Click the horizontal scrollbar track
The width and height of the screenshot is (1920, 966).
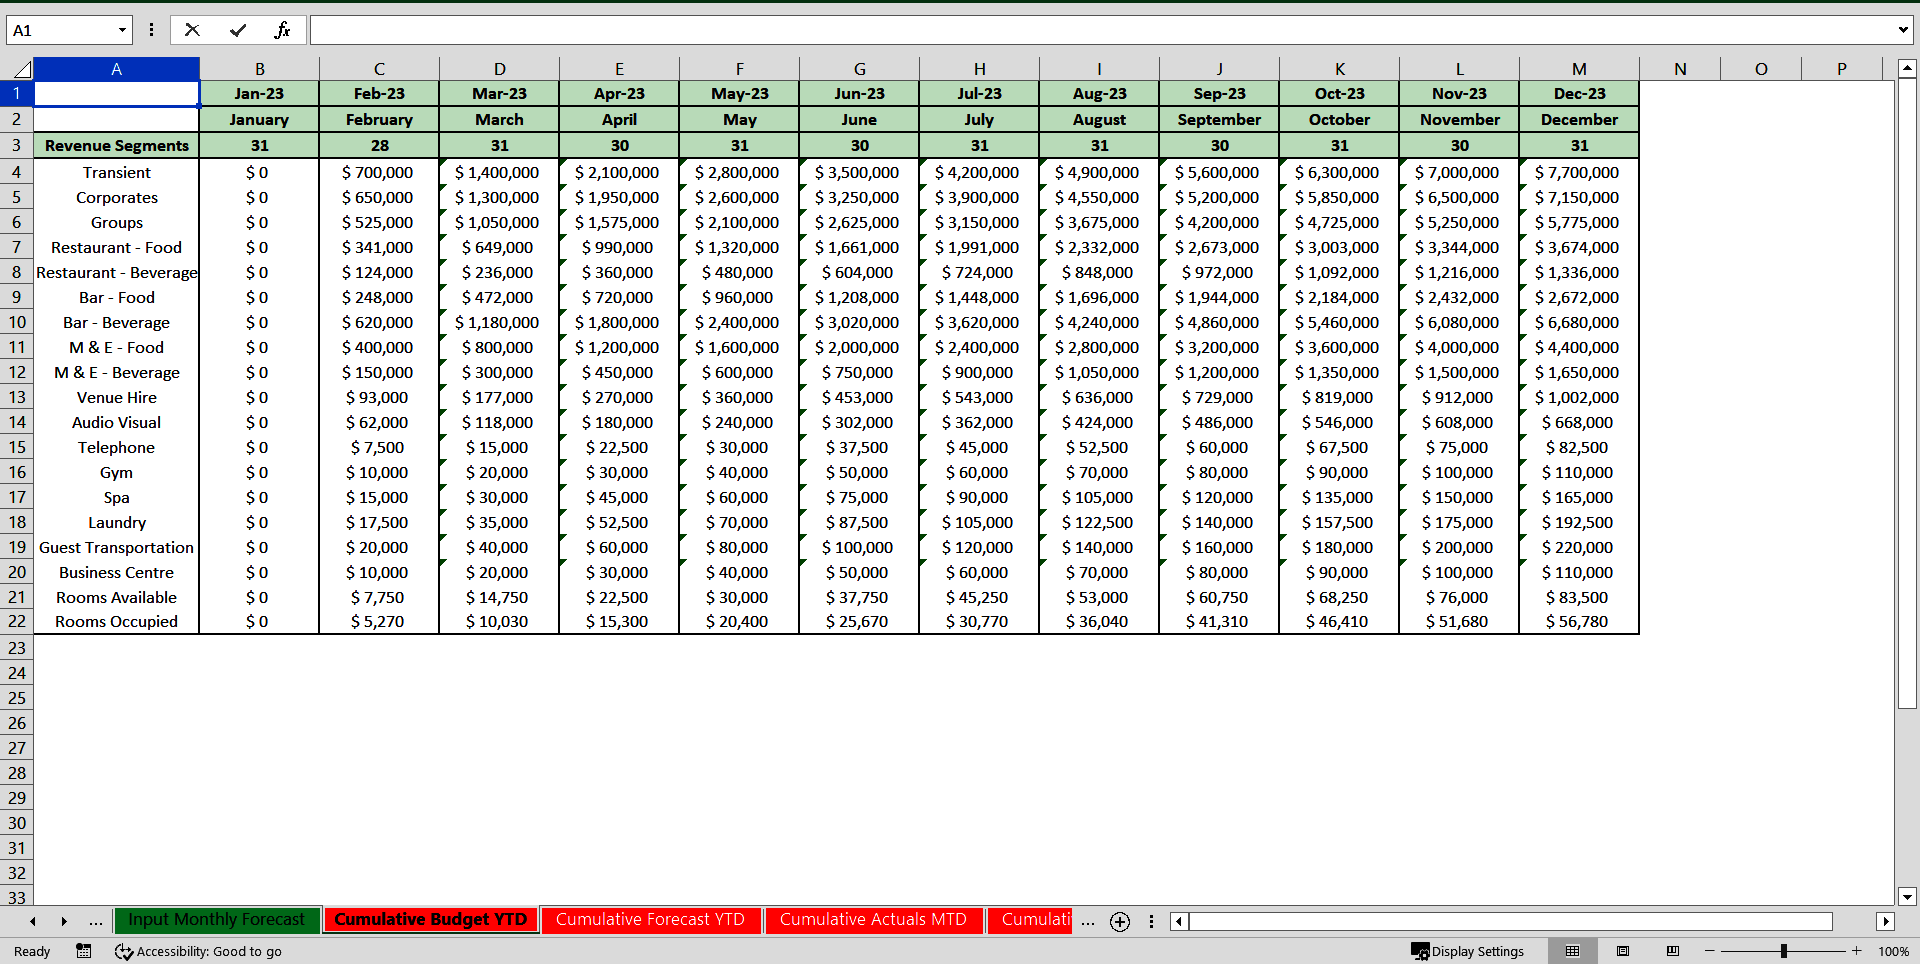point(1510,921)
